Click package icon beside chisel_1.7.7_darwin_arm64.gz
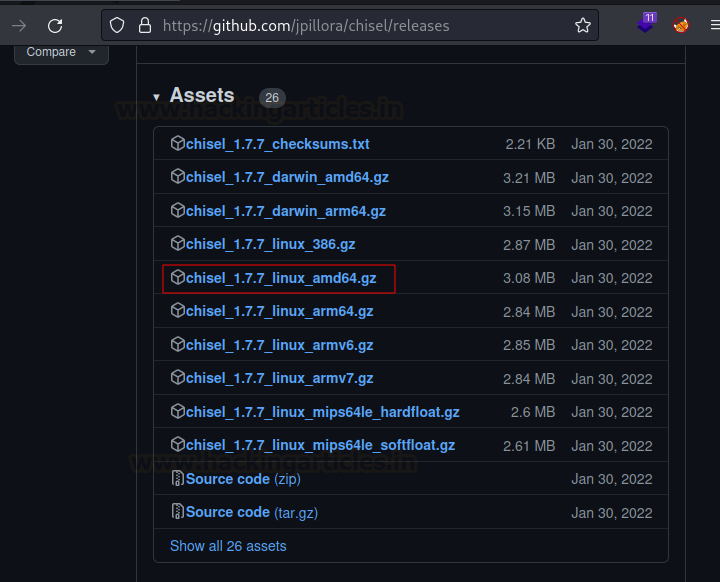Image resolution: width=720 pixels, height=582 pixels. tap(178, 210)
